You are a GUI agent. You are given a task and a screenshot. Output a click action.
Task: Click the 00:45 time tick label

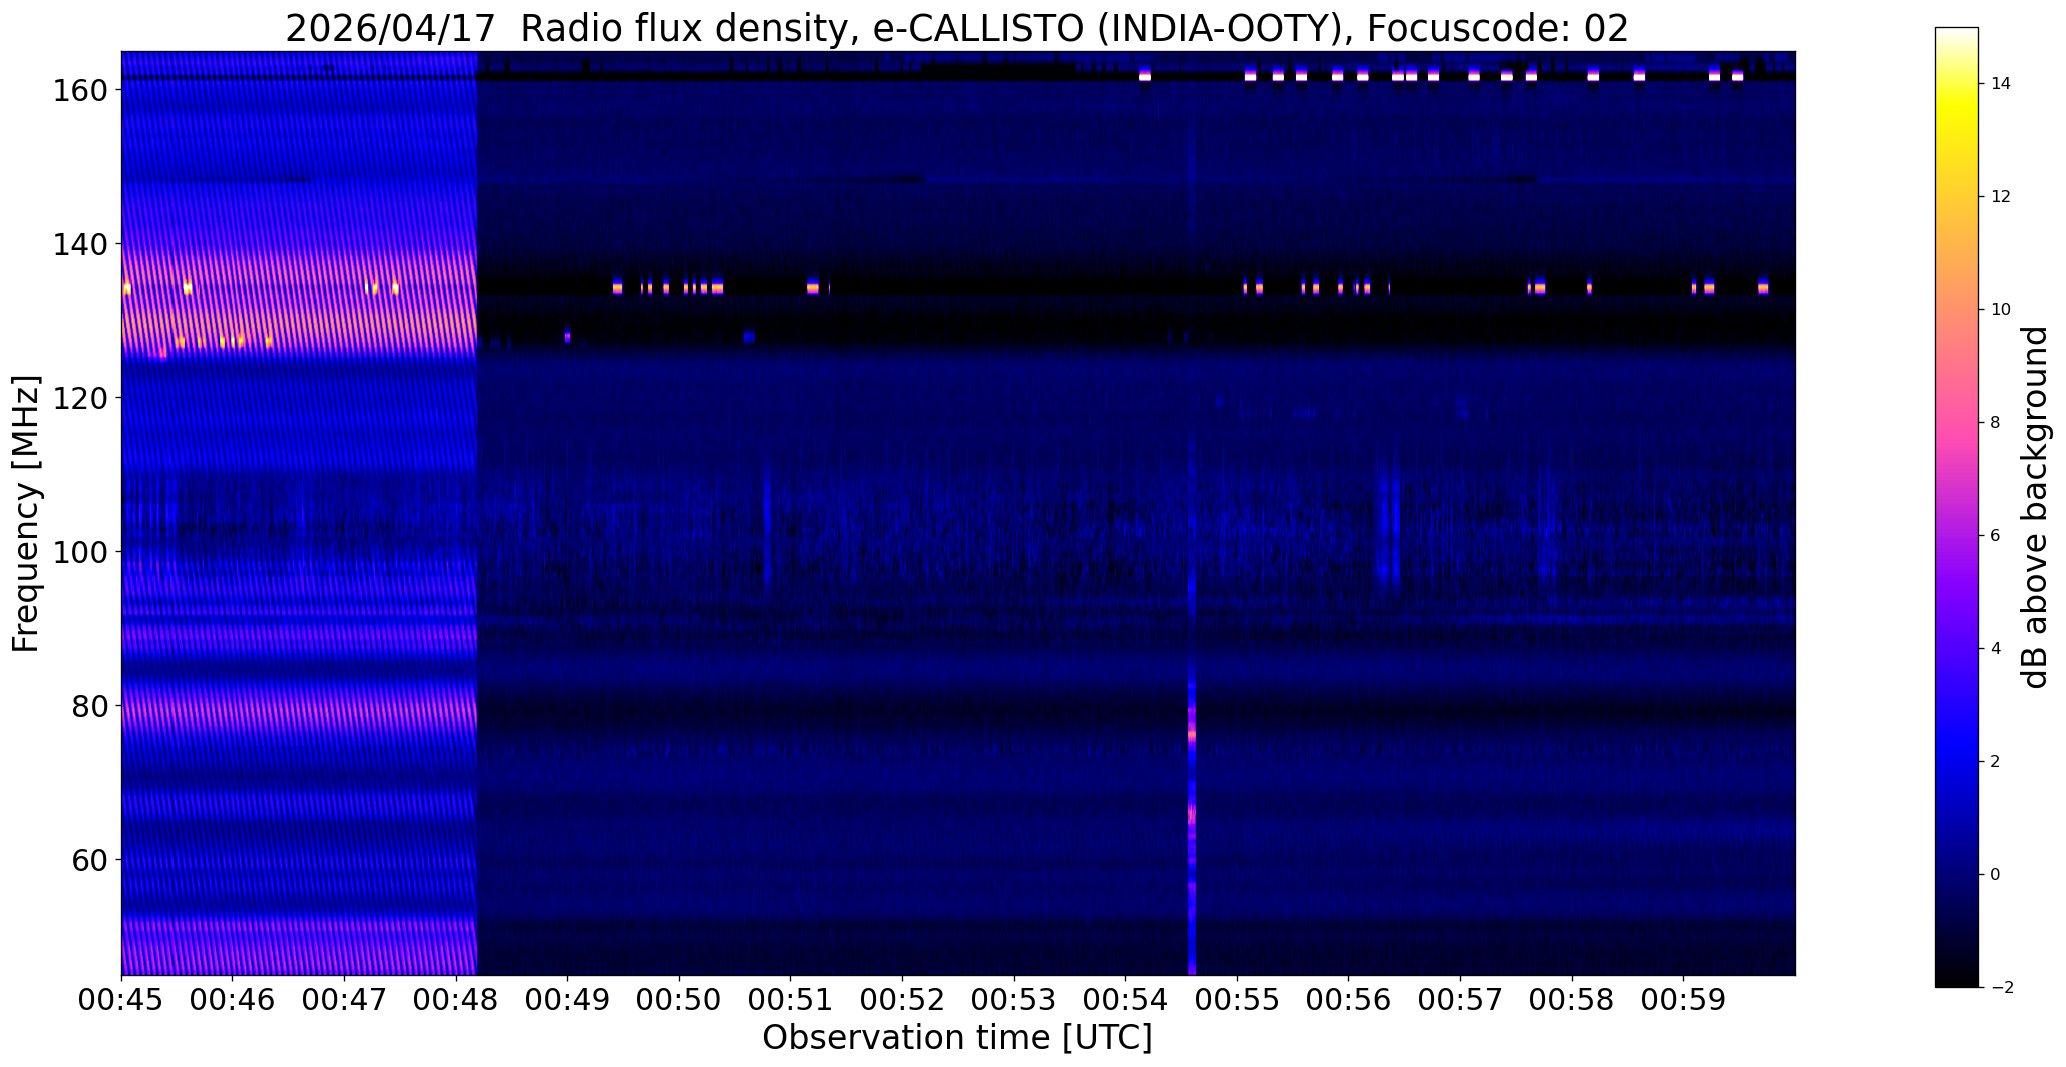[x=121, y=1000]
